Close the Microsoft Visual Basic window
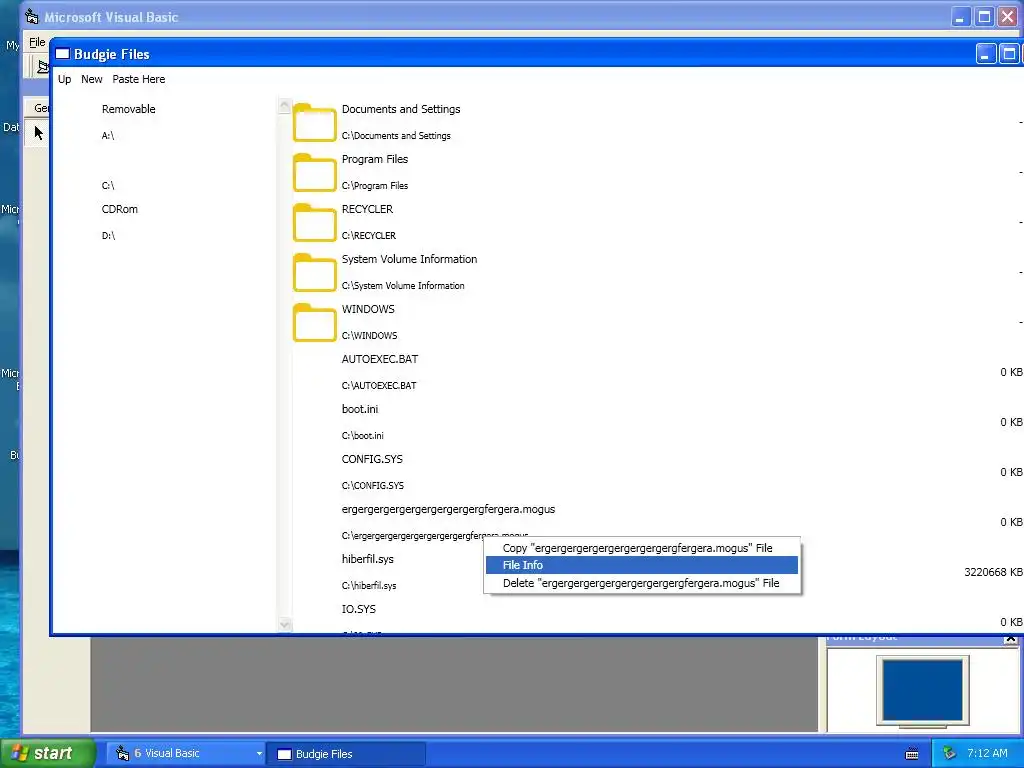This screenshot has width=1024, height=768. [1008, 17]
